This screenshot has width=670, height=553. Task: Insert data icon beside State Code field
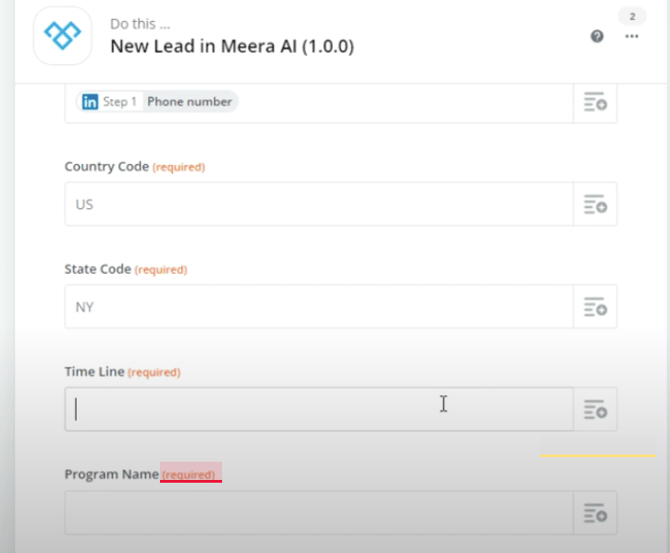pyautogui.click(x=595, y=307)
